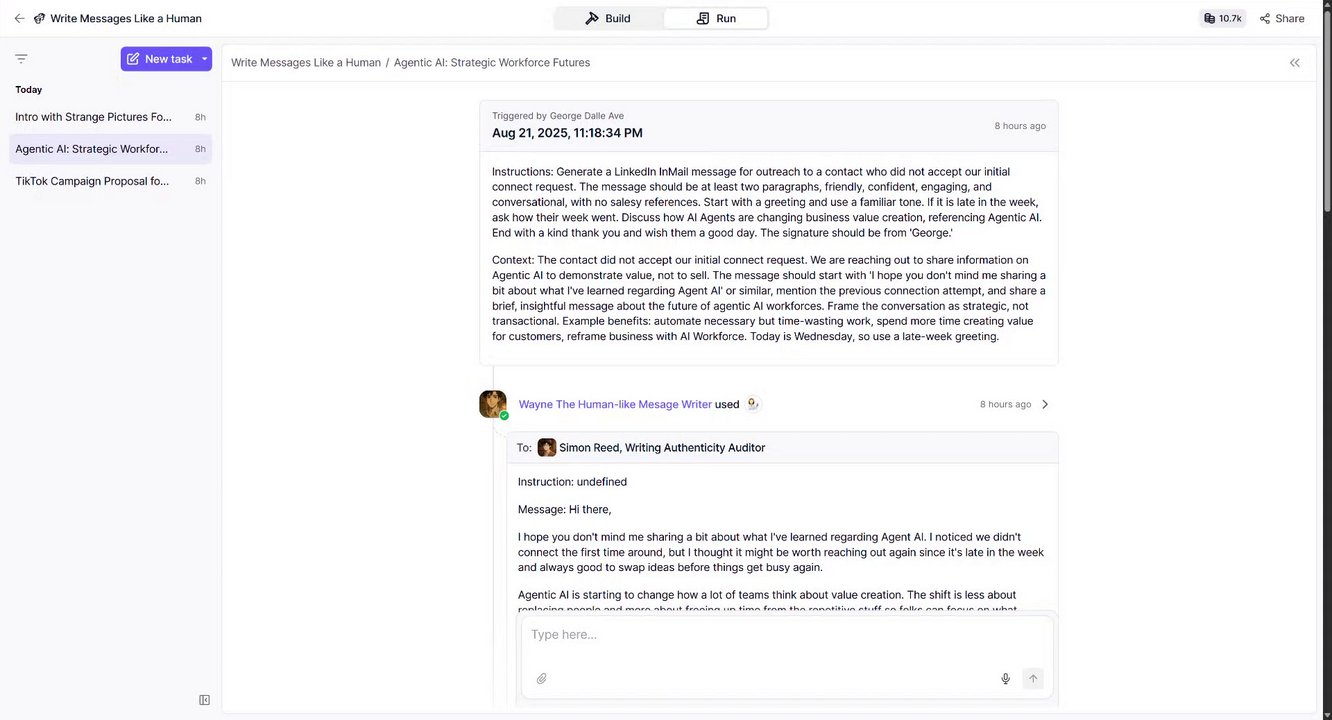
Task: Select the TikTok Campaign Proposal task
Action: (92, 181)
